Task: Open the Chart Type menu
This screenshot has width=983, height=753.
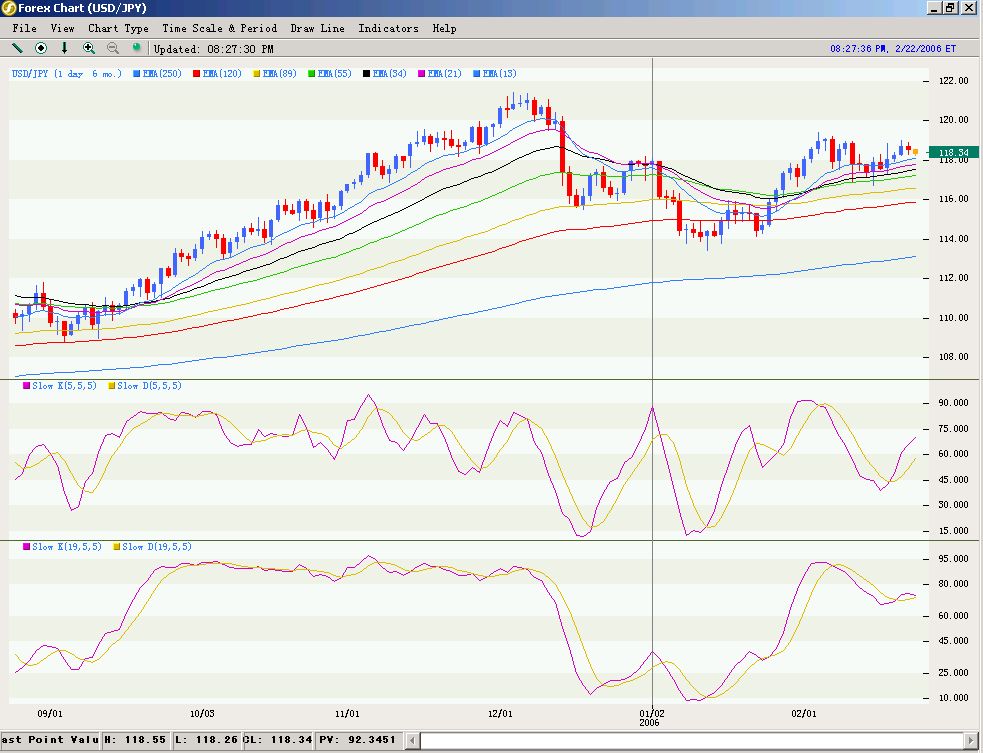Action: 118,28
